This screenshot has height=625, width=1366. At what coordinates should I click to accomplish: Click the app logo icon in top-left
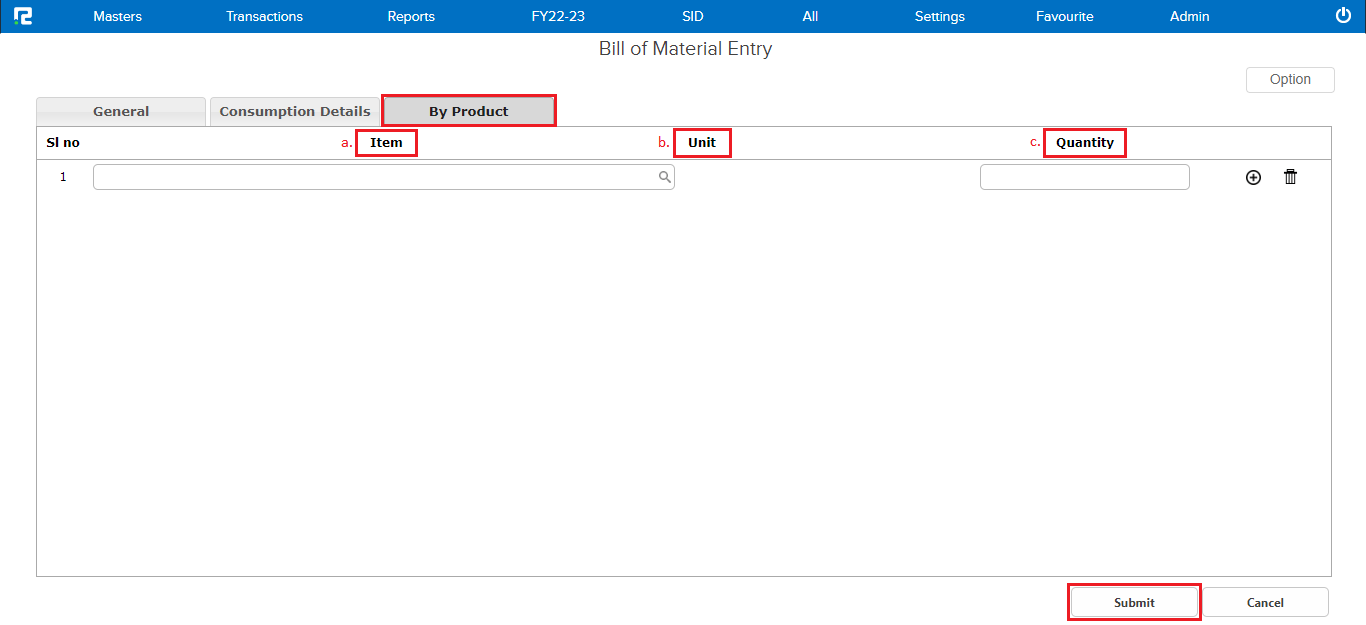[x=23, y=16]
